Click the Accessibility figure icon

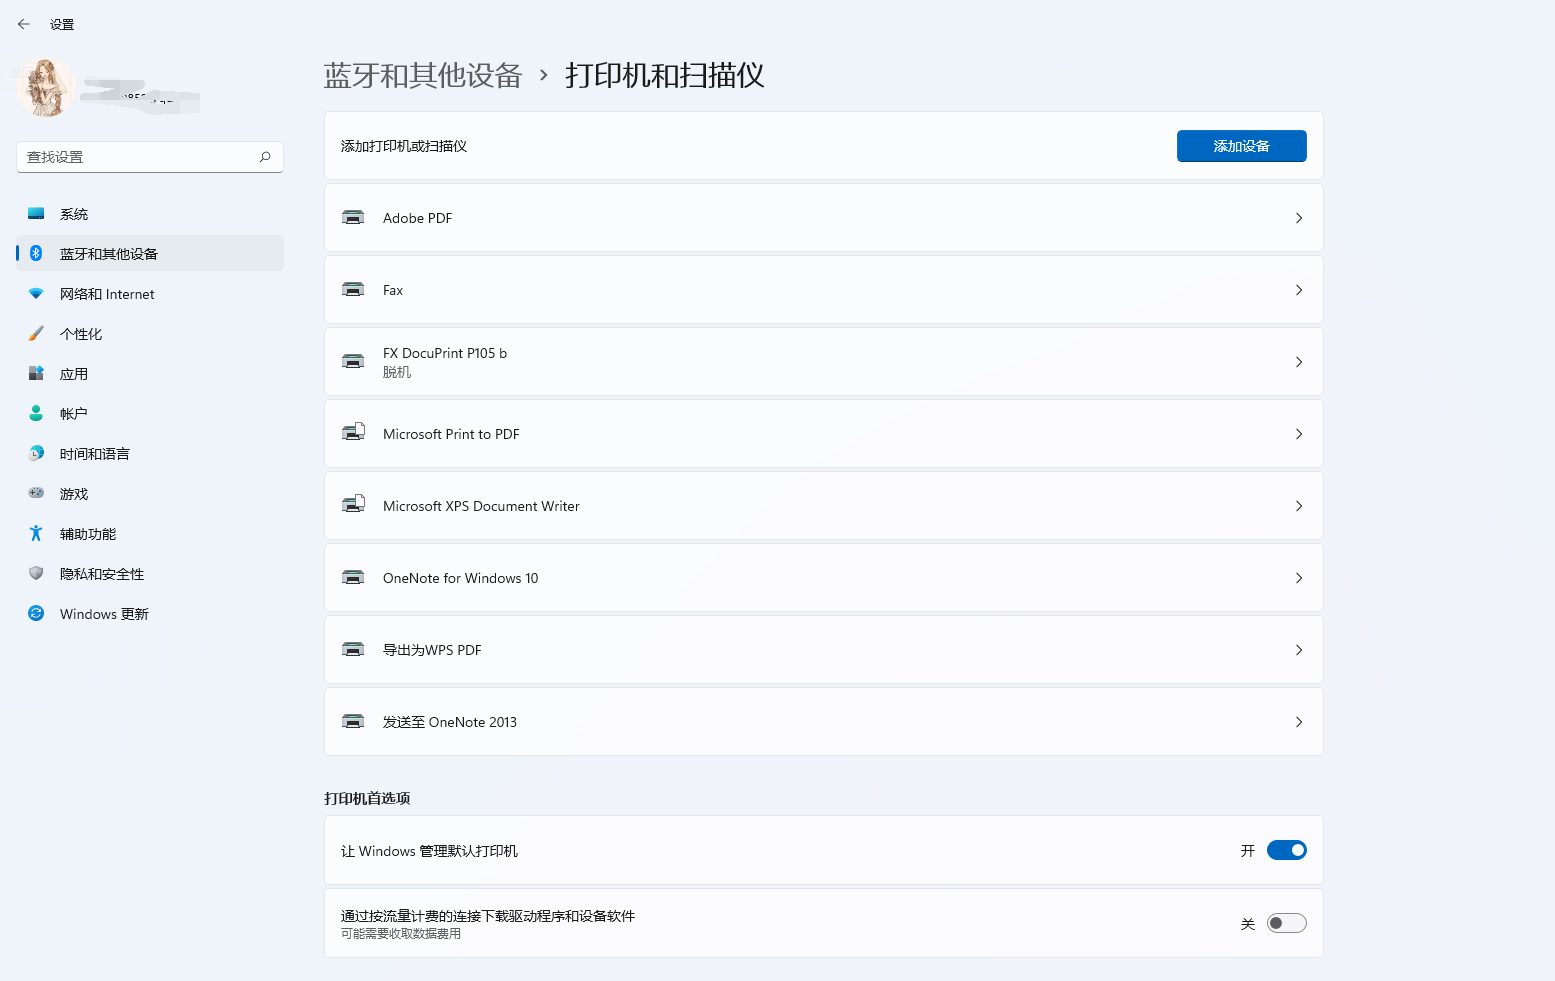(36, 533)
